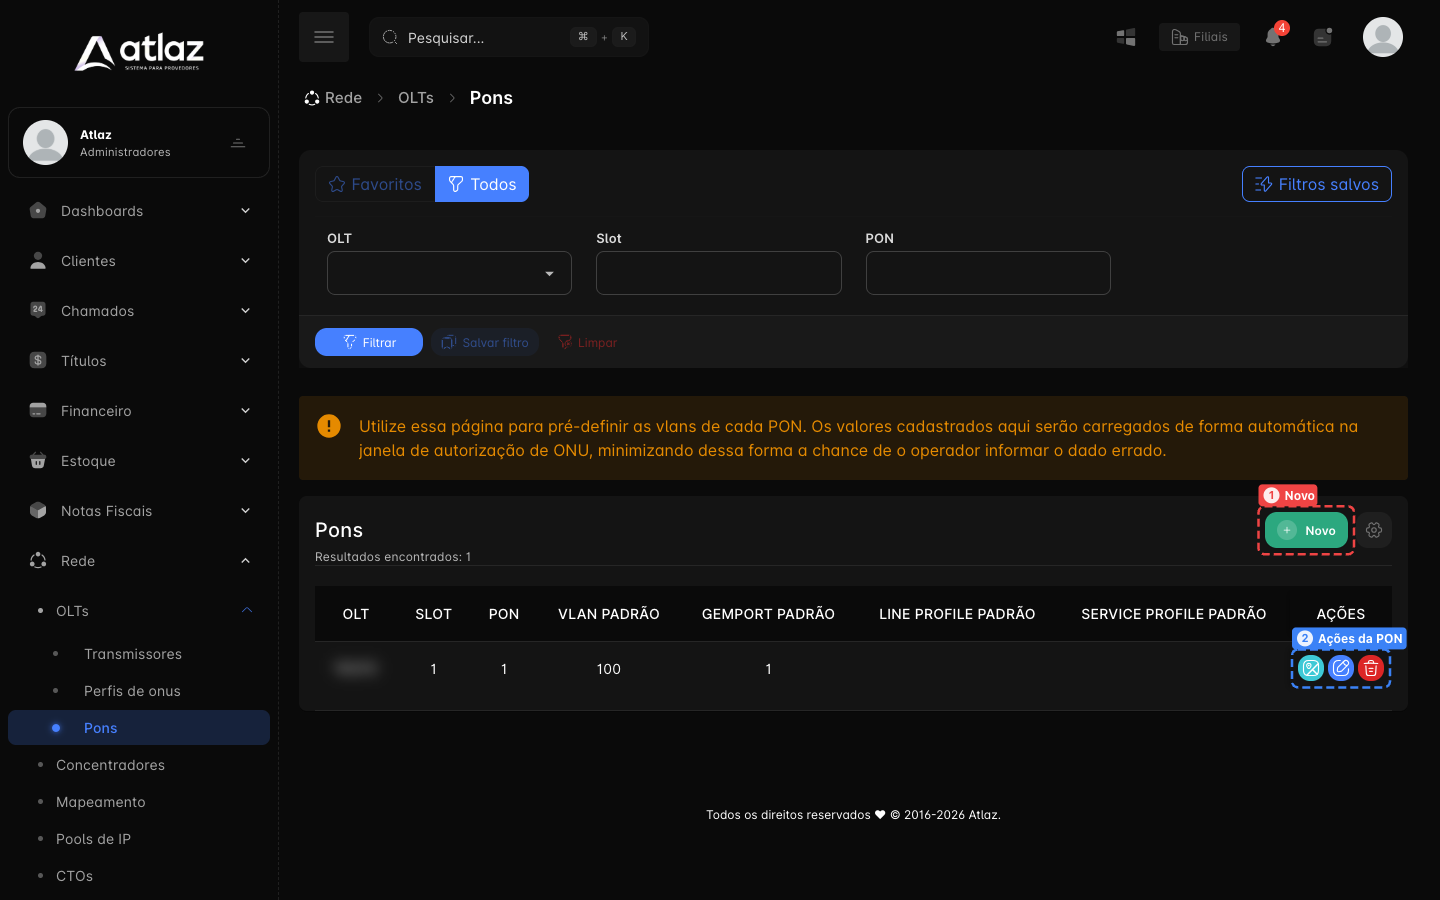Click the teal map action icon in PON row
Viewport: 1440px width, 900px height.
[x=1311, y=668]
